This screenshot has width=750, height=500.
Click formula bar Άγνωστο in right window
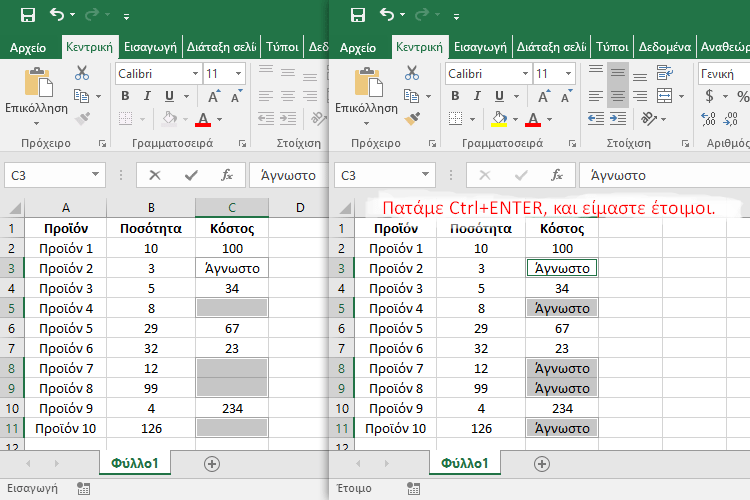coord(618,176)
